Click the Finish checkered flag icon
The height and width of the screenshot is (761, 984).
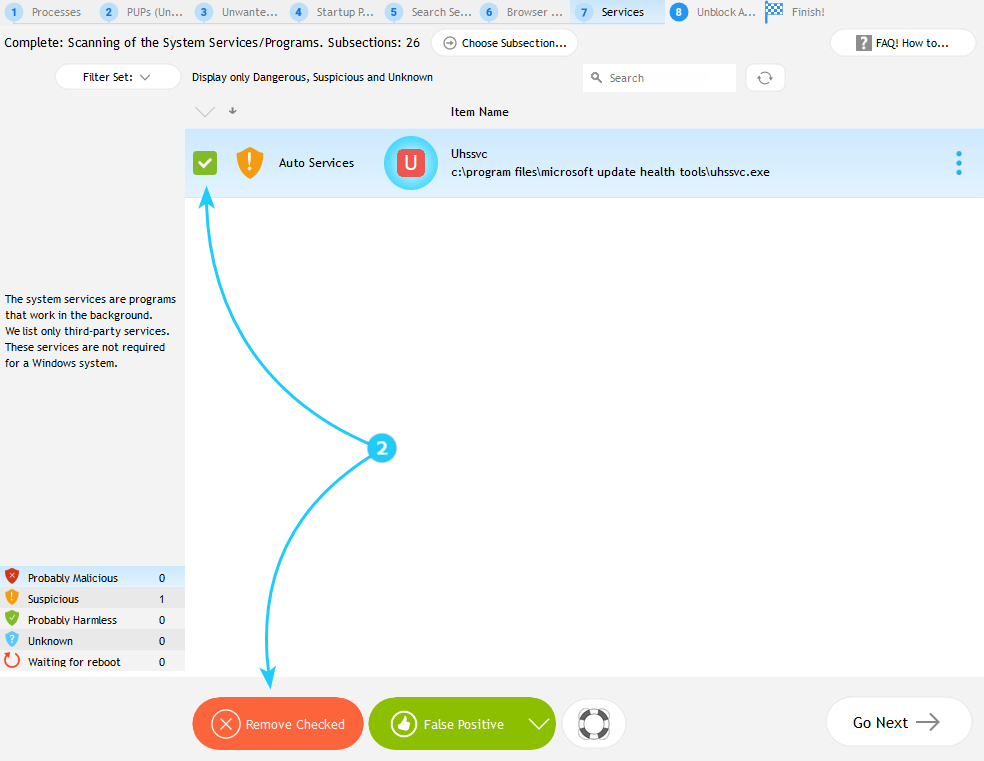click(x=774, y=12)
